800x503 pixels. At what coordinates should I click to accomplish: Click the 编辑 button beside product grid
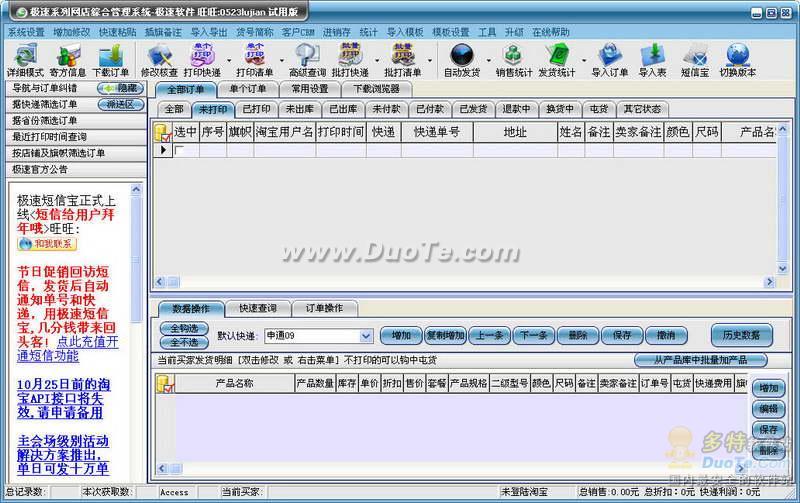(x=768, y=409)
